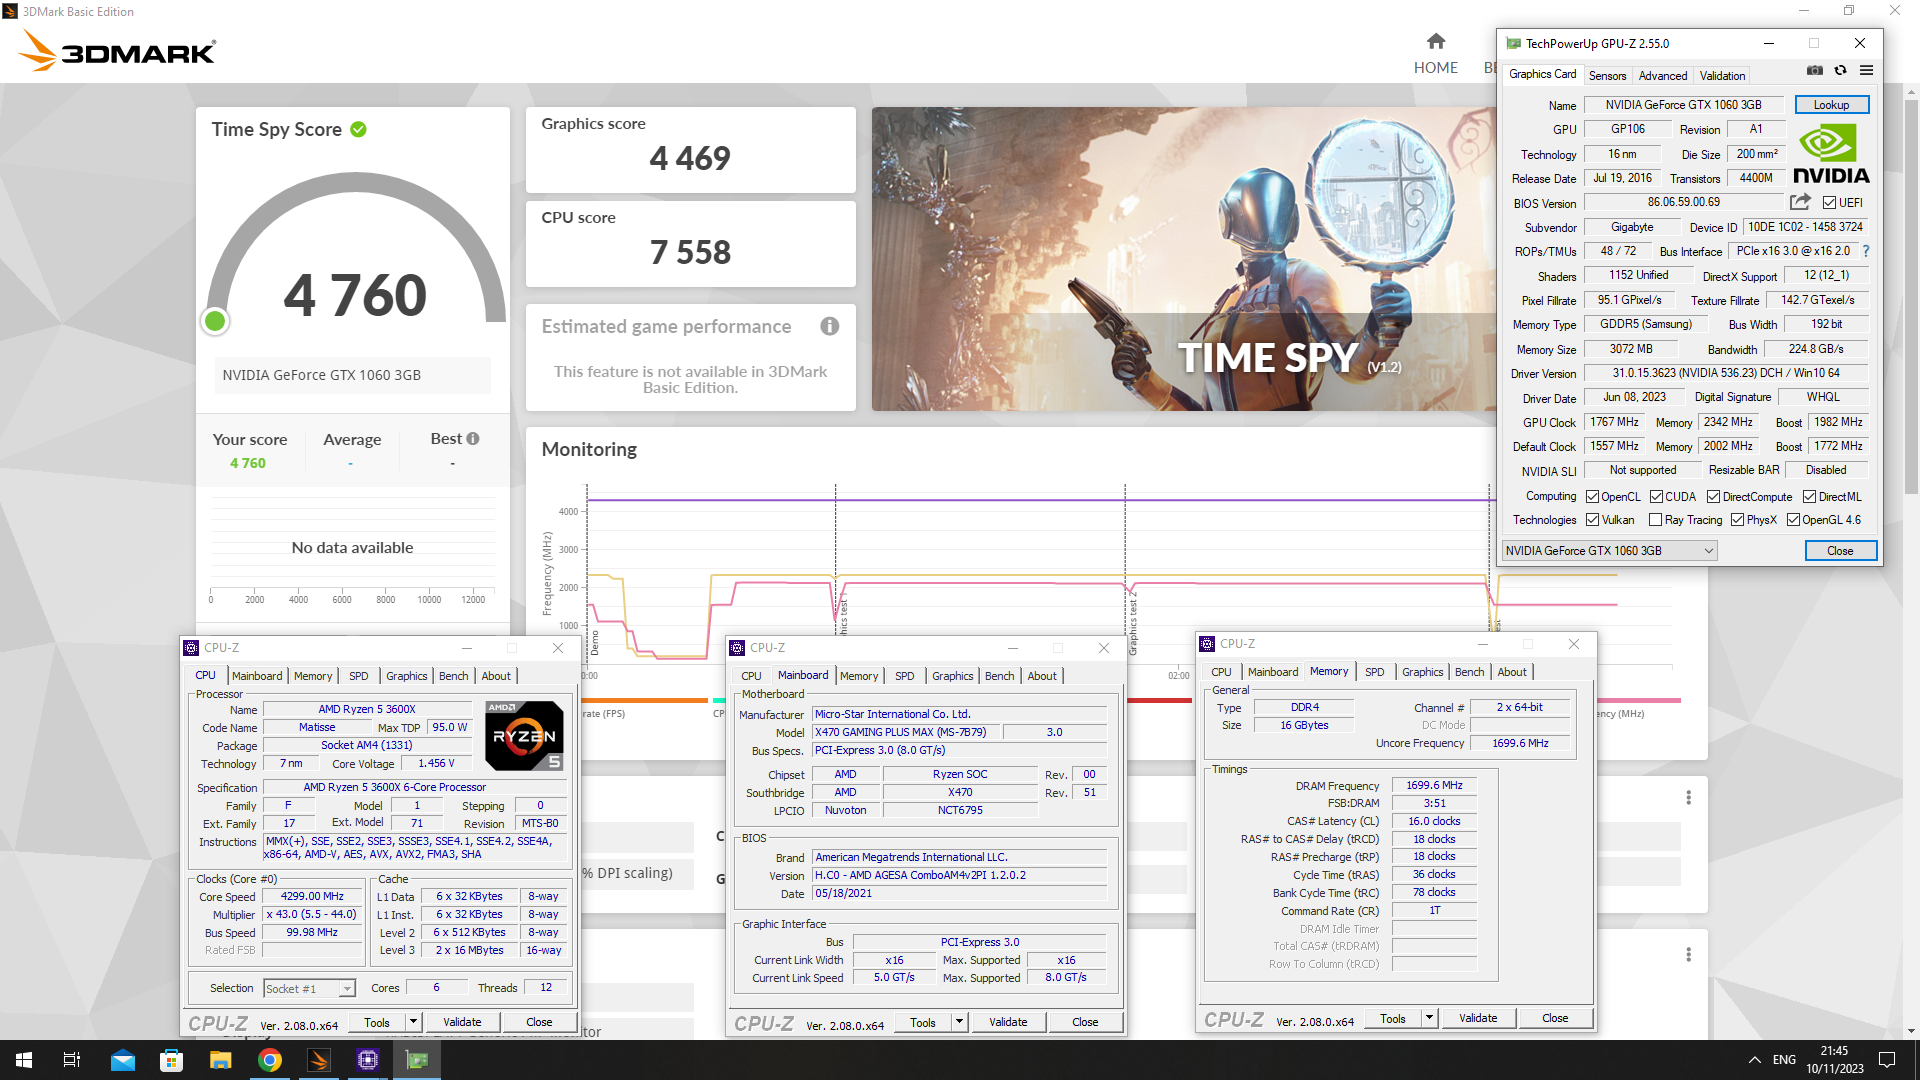Click the Ryzen 5 logo in CPU-Z
The height and width of the screenshot is (1080, 1920).
point(524,736)
